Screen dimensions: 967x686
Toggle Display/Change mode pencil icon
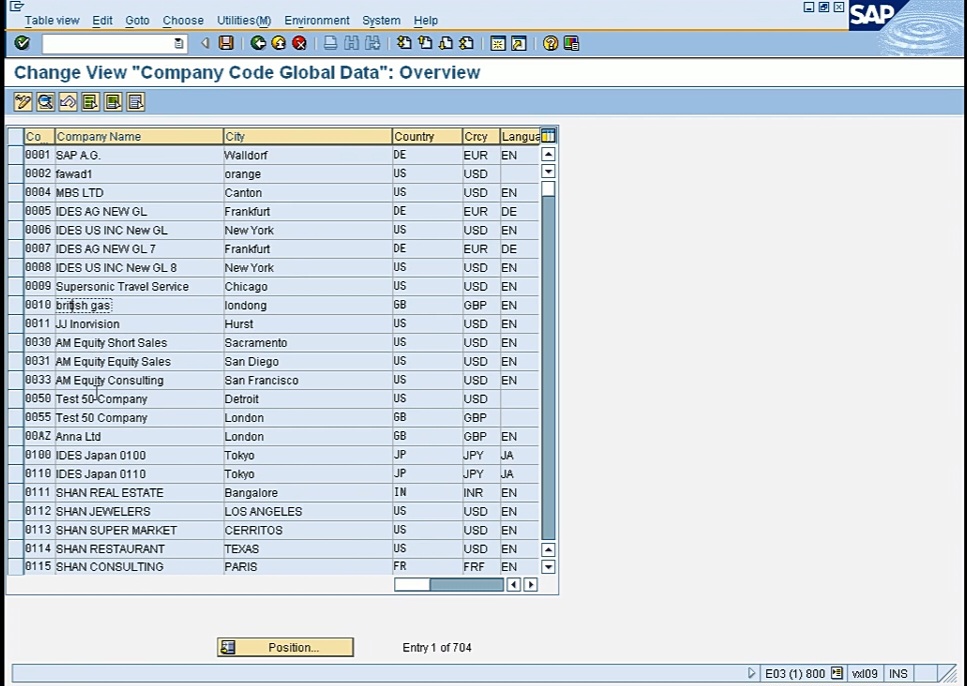pos(23,102)
